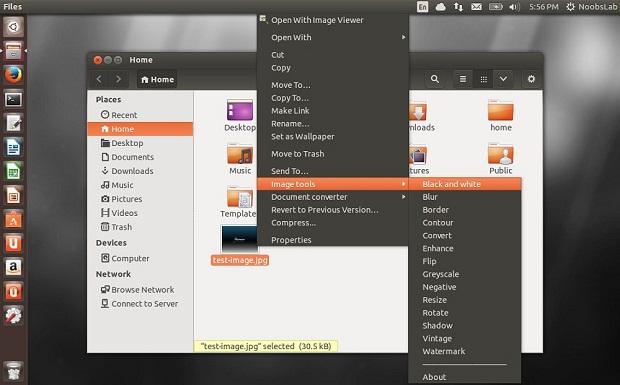Switch to list view in Files
Viewport: 620px width, 385px height.
pyautogui.click(x=463, y=79)
